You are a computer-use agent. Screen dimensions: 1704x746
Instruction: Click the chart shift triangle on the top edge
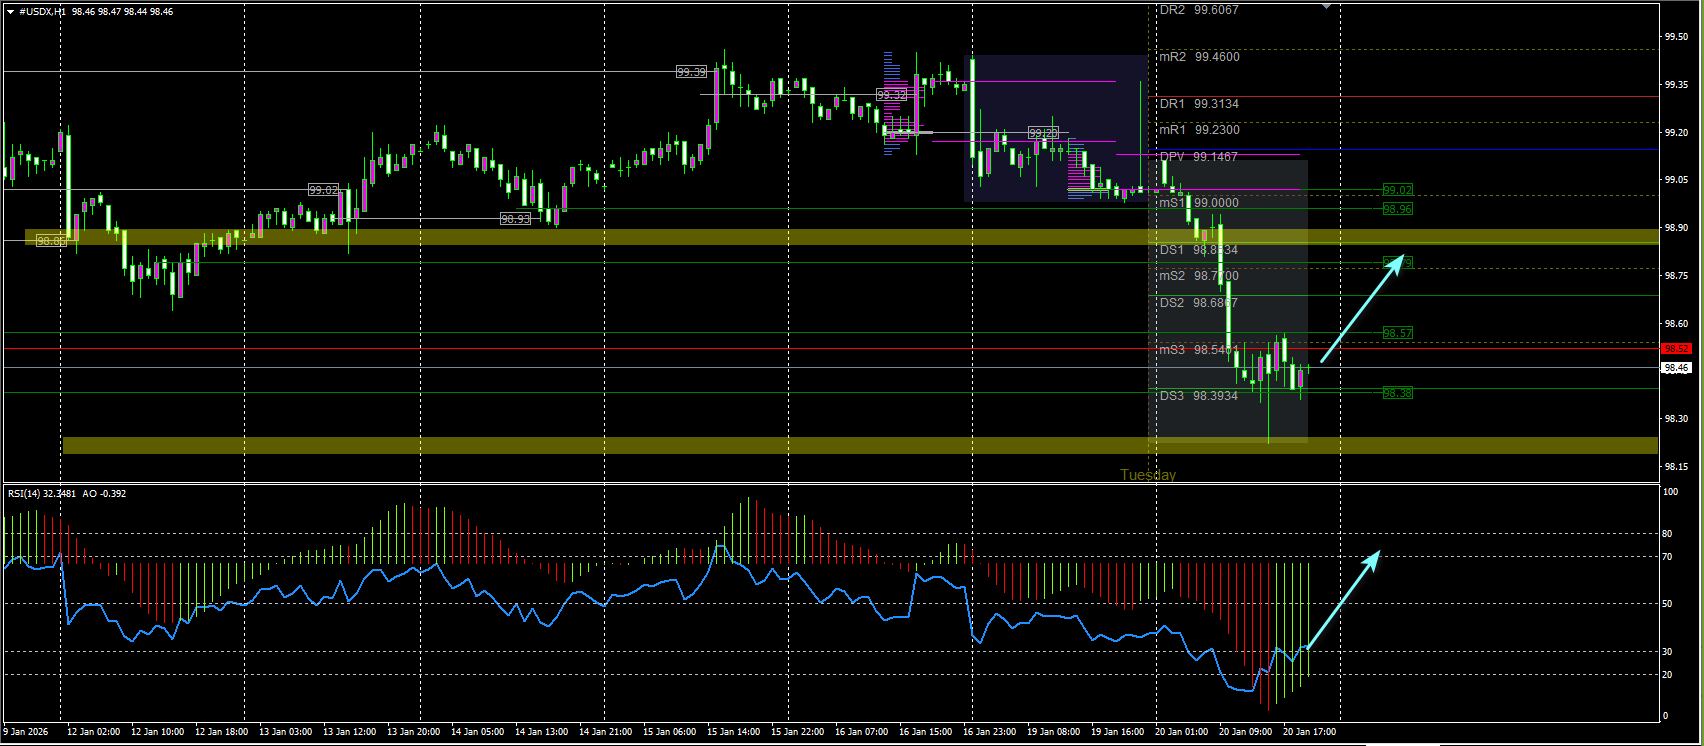coord(1326,6)
